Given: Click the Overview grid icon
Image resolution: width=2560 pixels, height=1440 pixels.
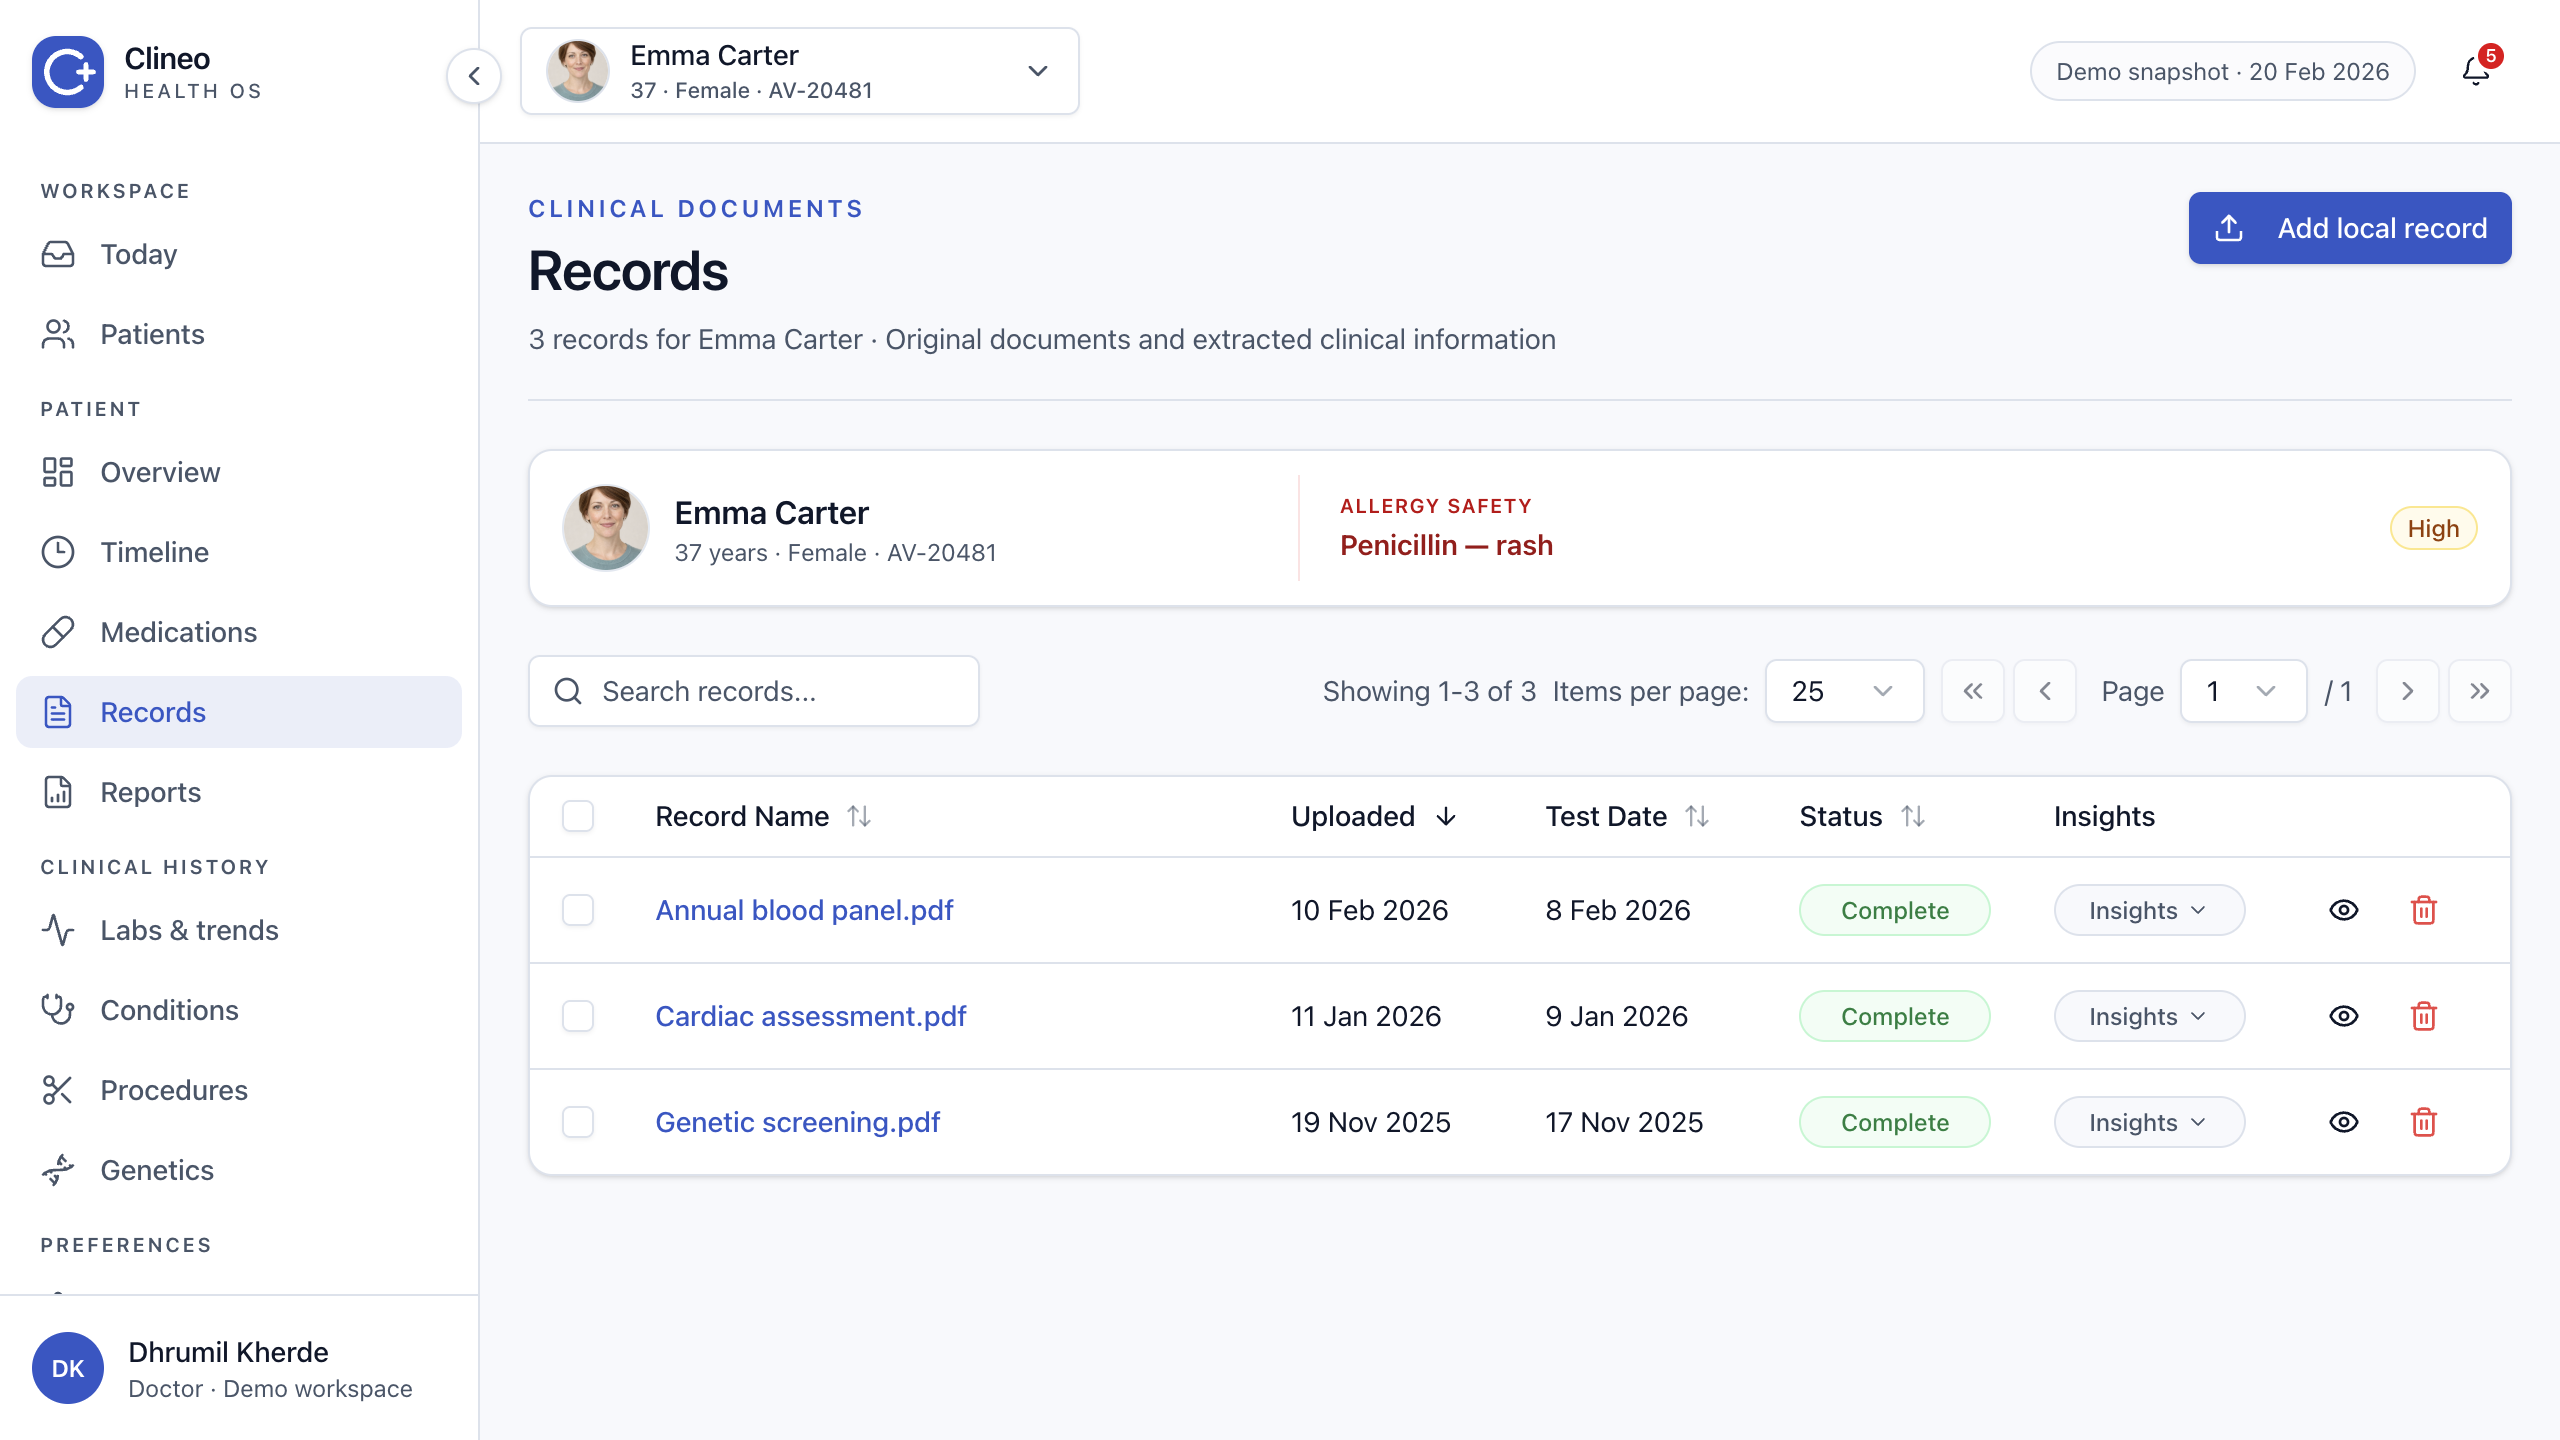Looking at the screenshot, I should pos(58,472).
